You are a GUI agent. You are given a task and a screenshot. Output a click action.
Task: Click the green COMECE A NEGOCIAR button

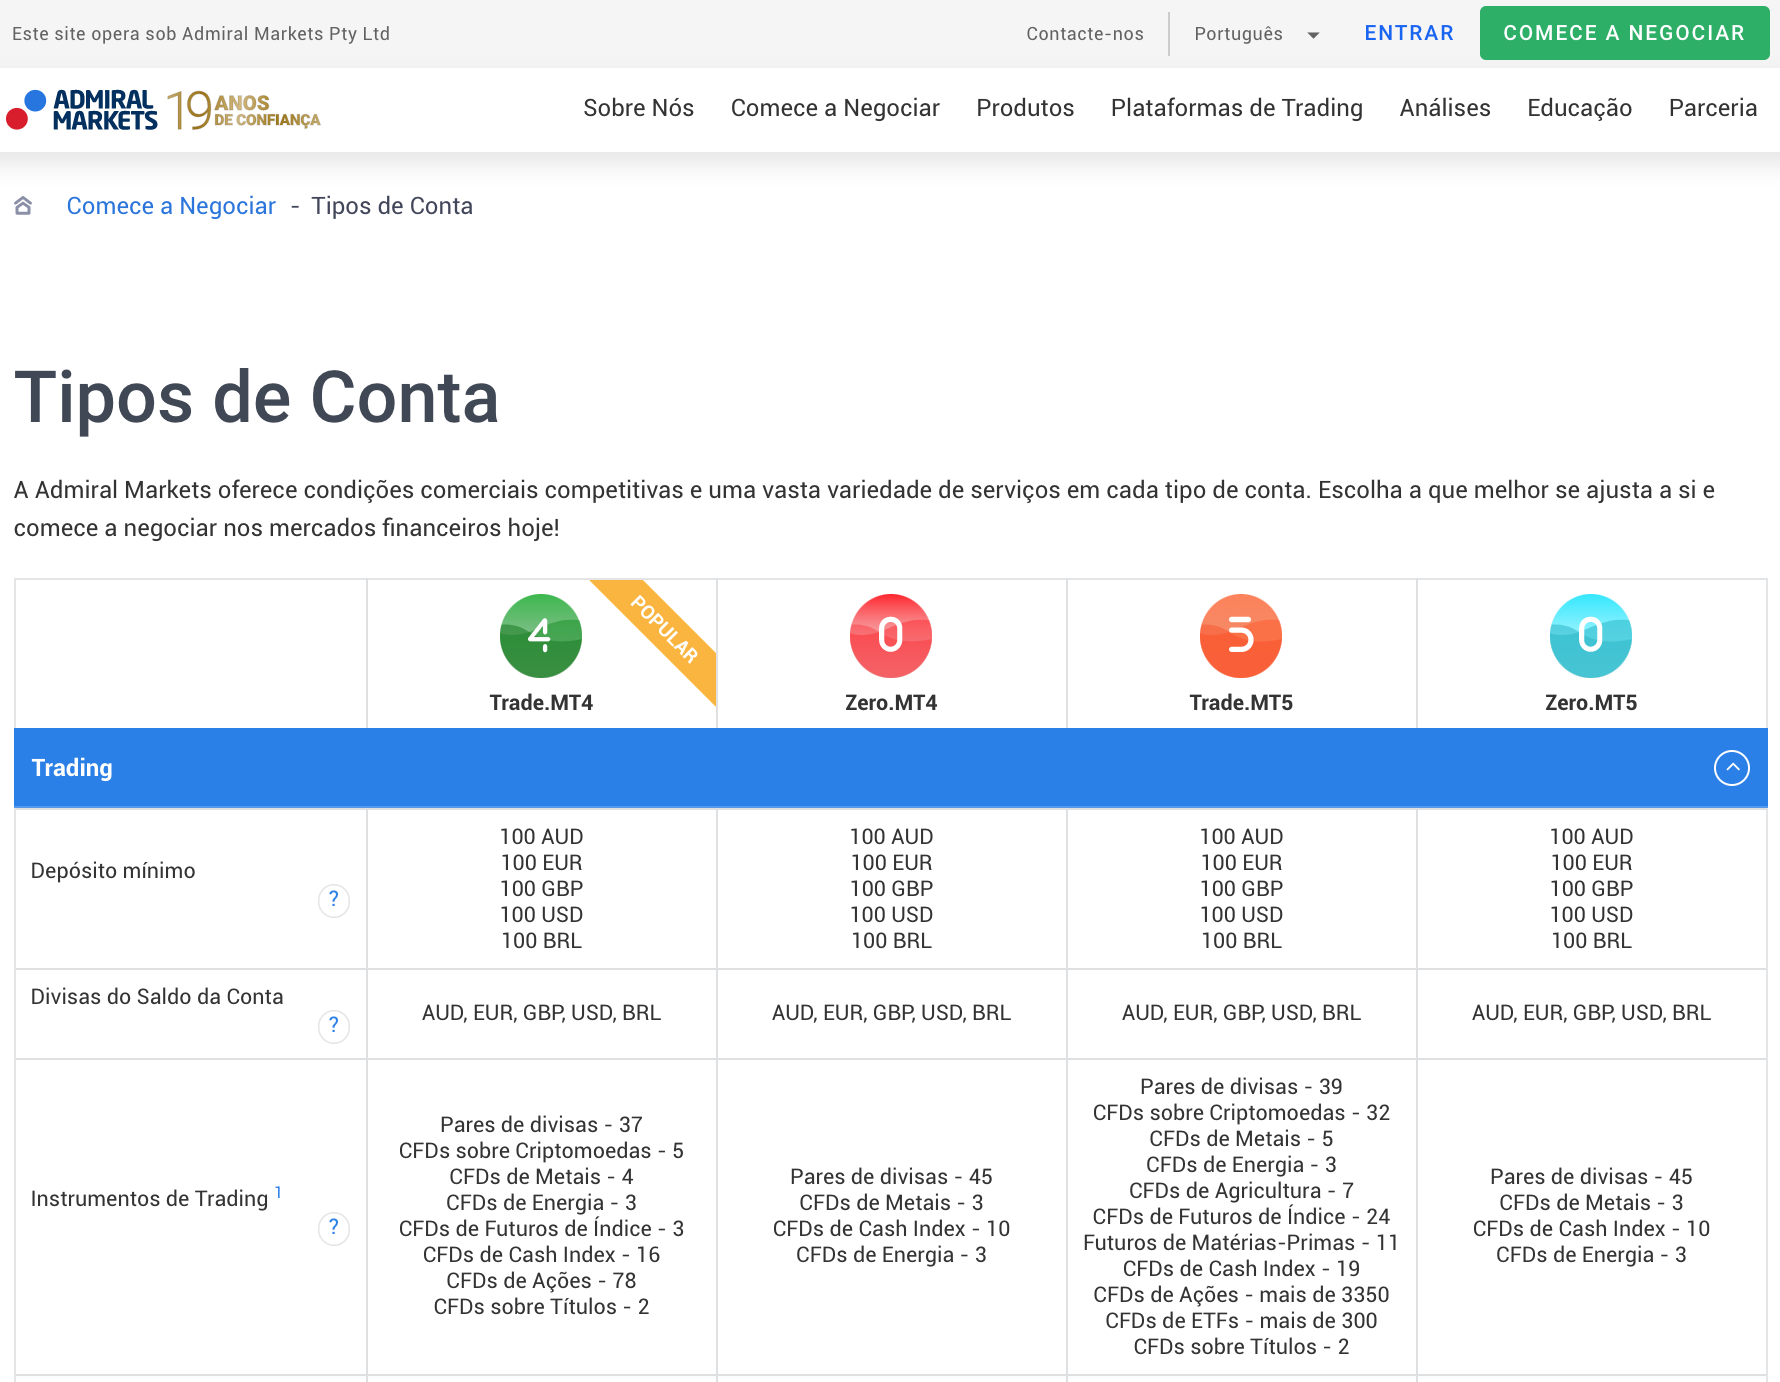click(x=1624, y=33)
